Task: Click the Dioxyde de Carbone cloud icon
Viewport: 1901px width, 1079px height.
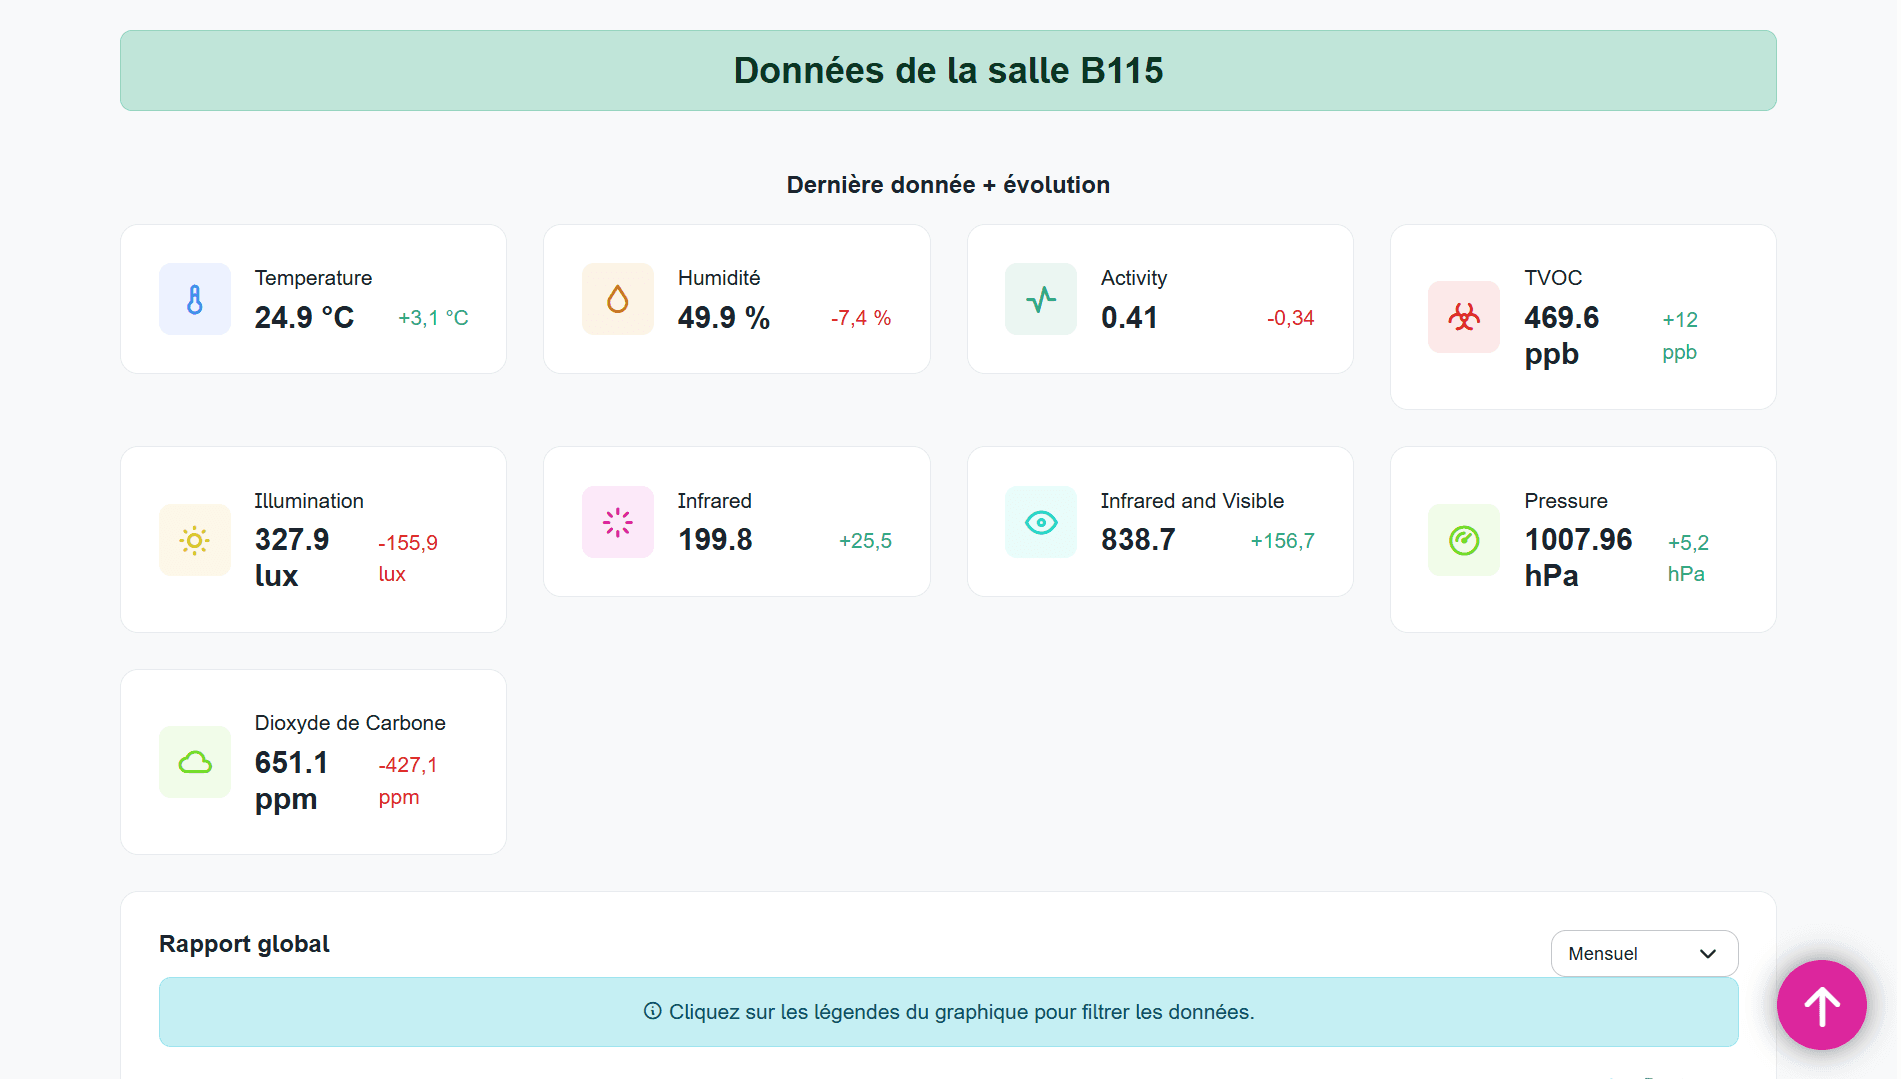Action: pos(194,762)
